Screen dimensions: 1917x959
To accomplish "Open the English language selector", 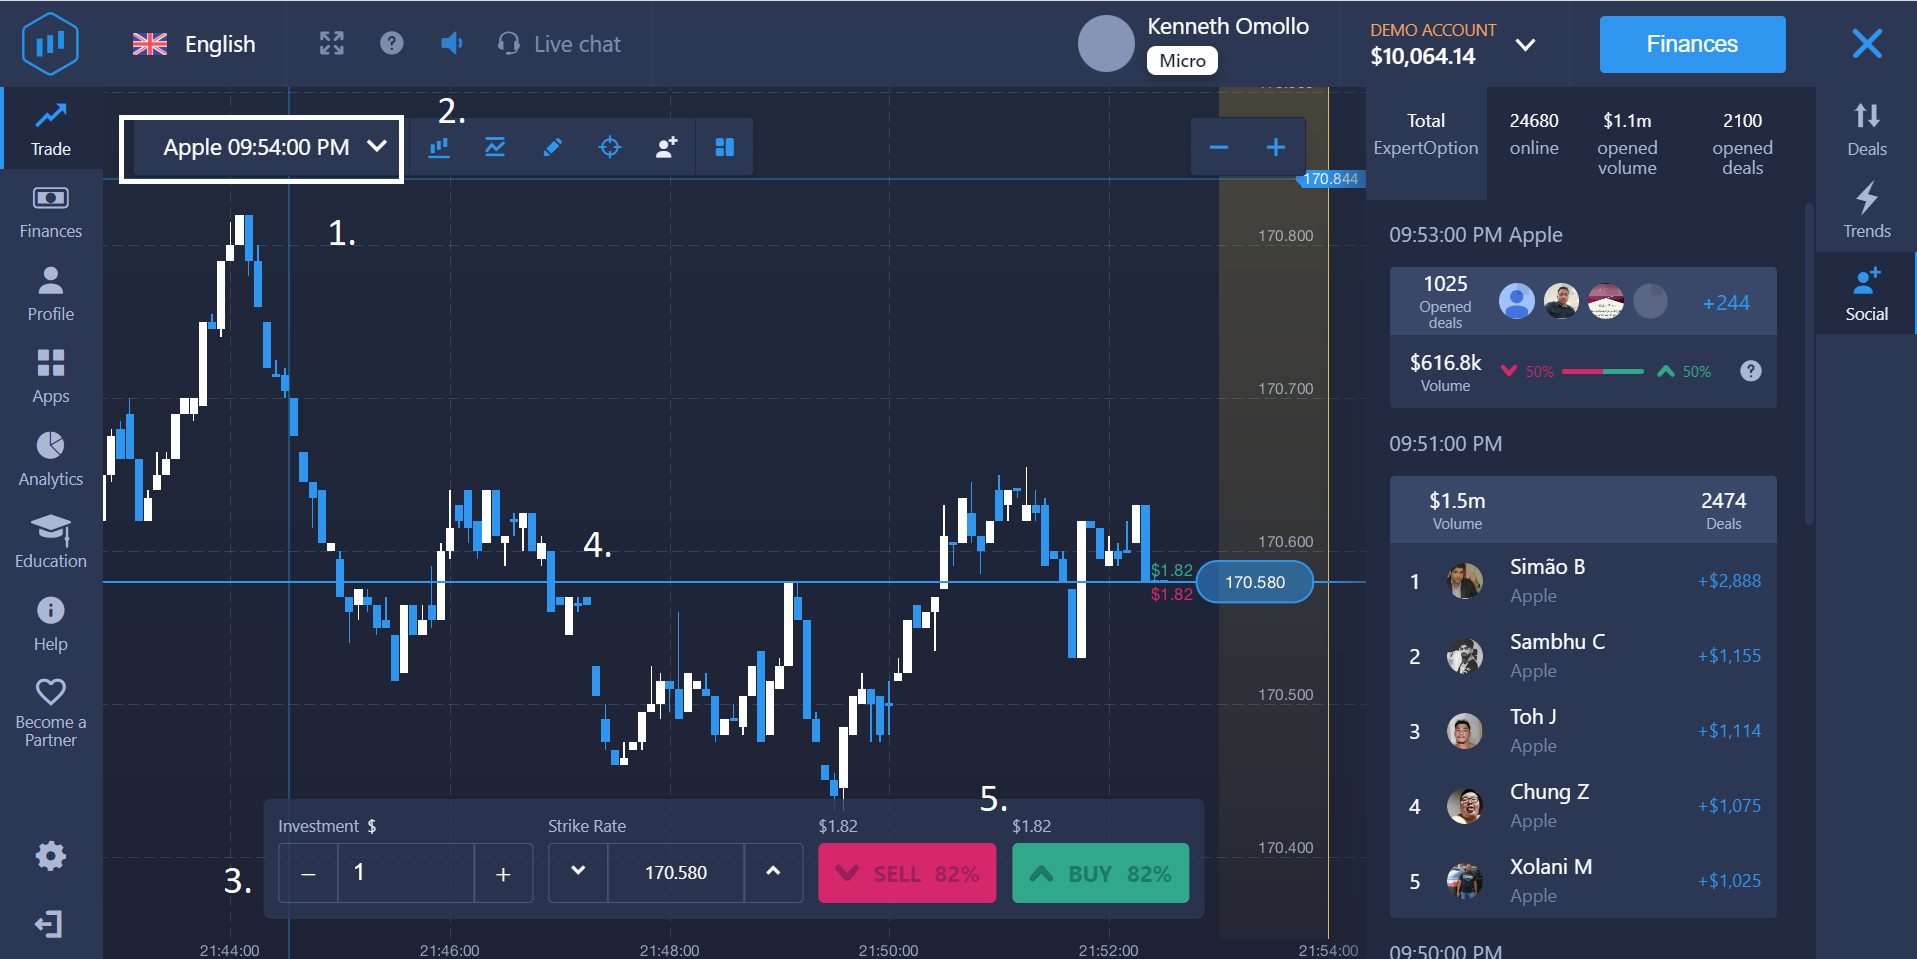I will tap(196, 43).
